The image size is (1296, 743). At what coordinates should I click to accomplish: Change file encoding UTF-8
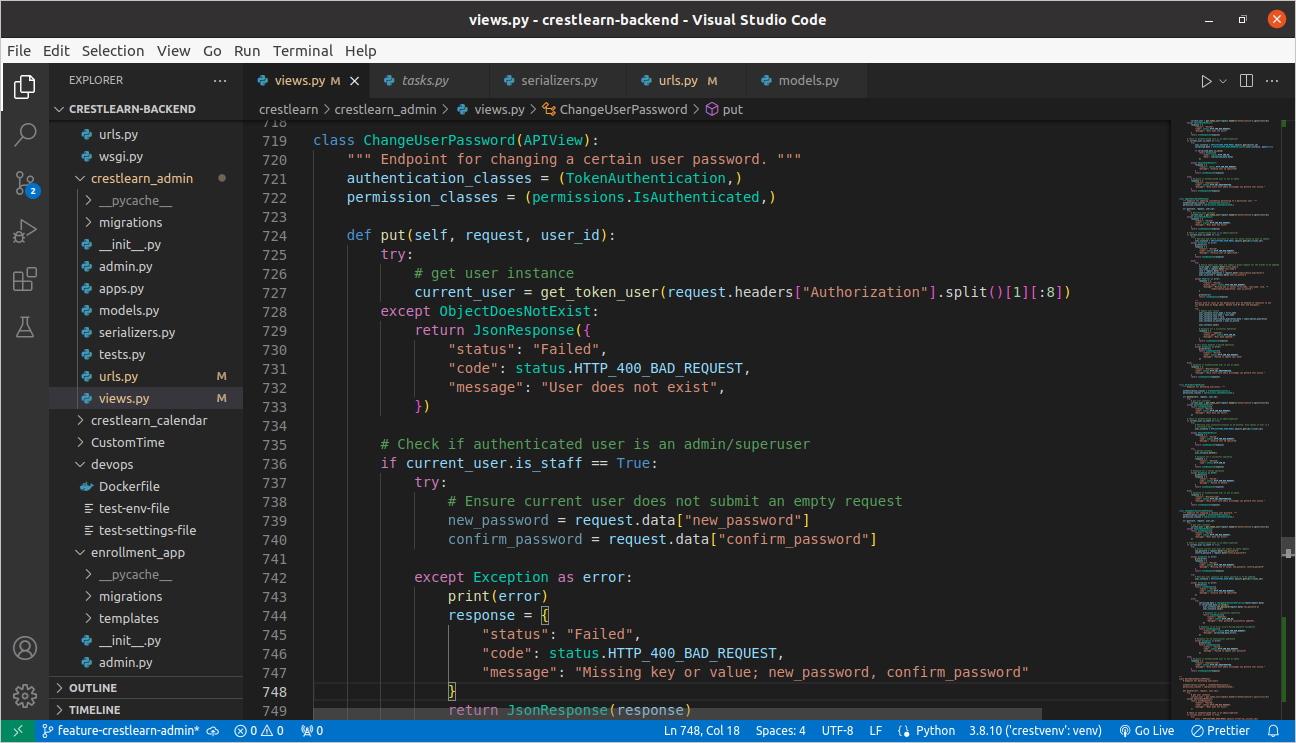(x=837, y=731)
